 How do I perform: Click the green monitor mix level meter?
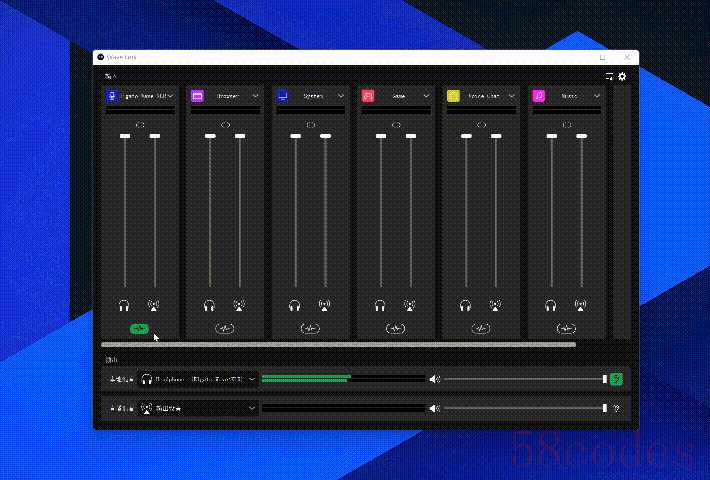[343, 379]
